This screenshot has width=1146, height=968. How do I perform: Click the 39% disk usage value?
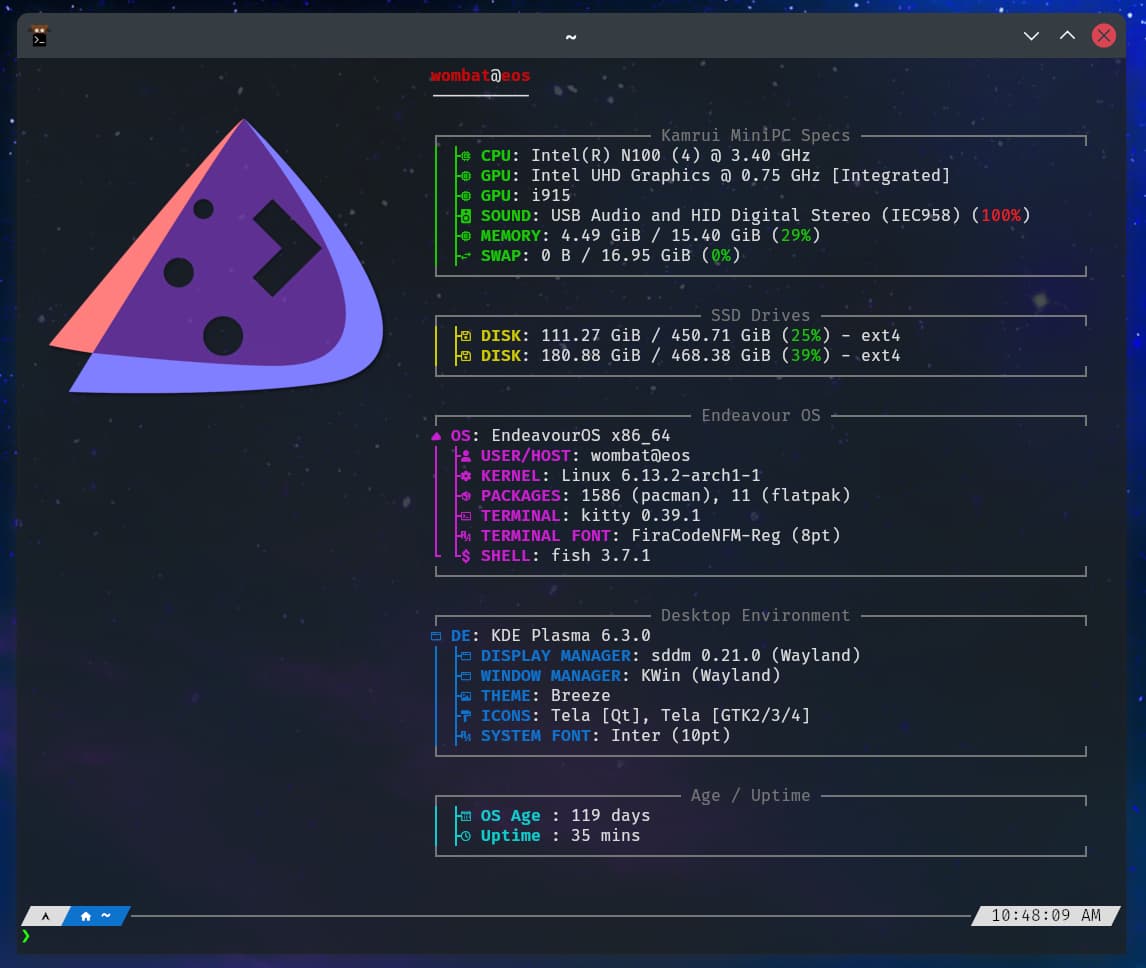(806, 356)
